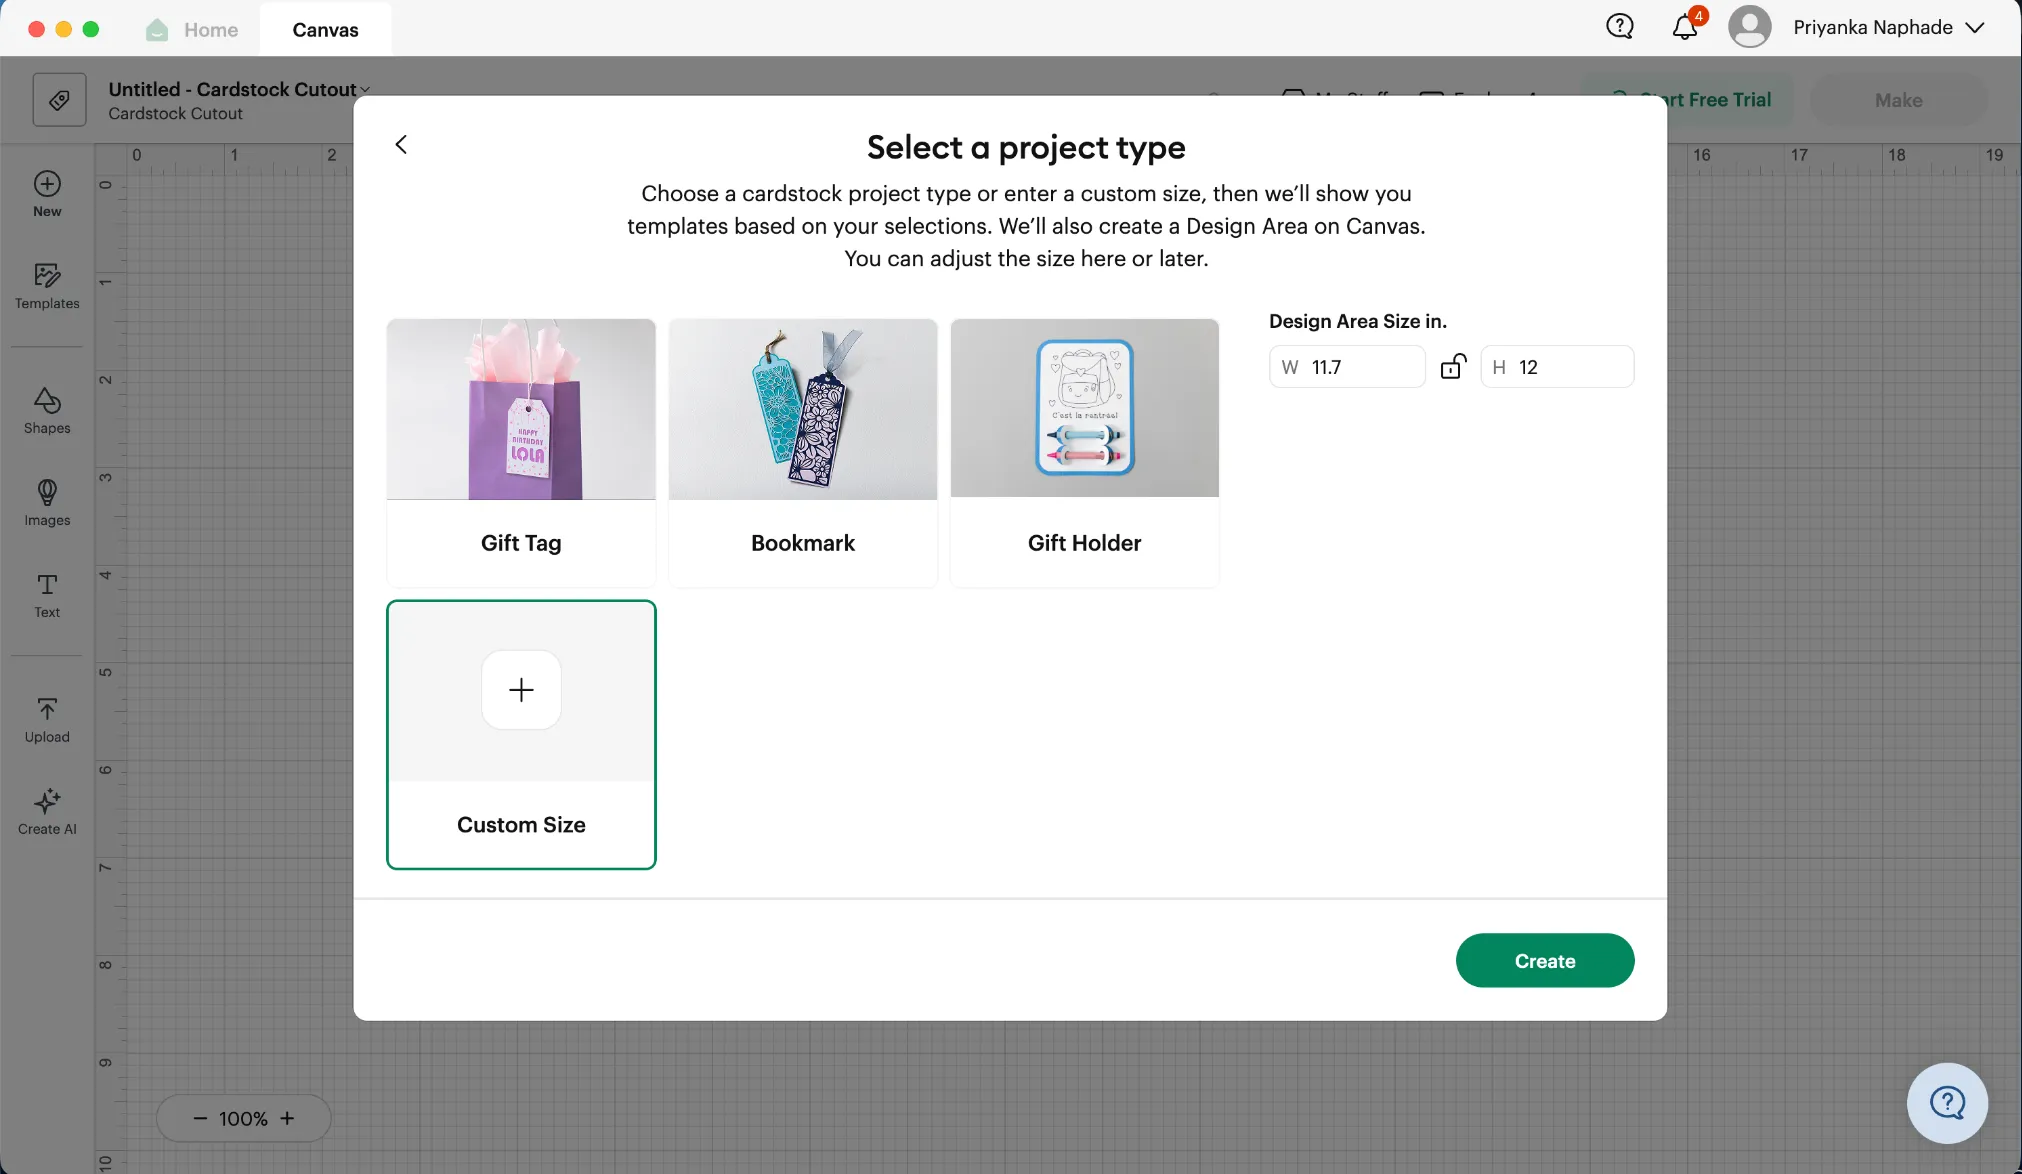Open the Images library
The height and width of the screenshot is (1174, 2022).
47,503
